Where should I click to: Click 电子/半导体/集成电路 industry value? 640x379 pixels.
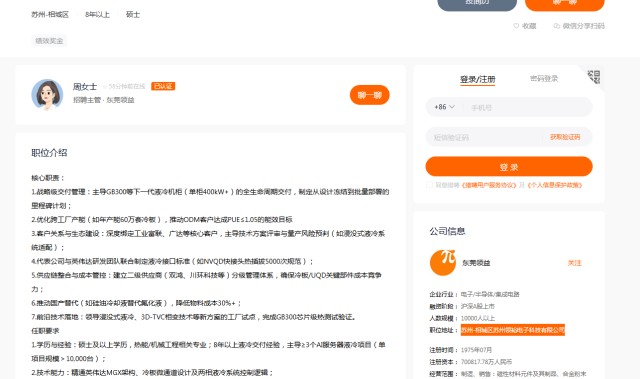490,294
